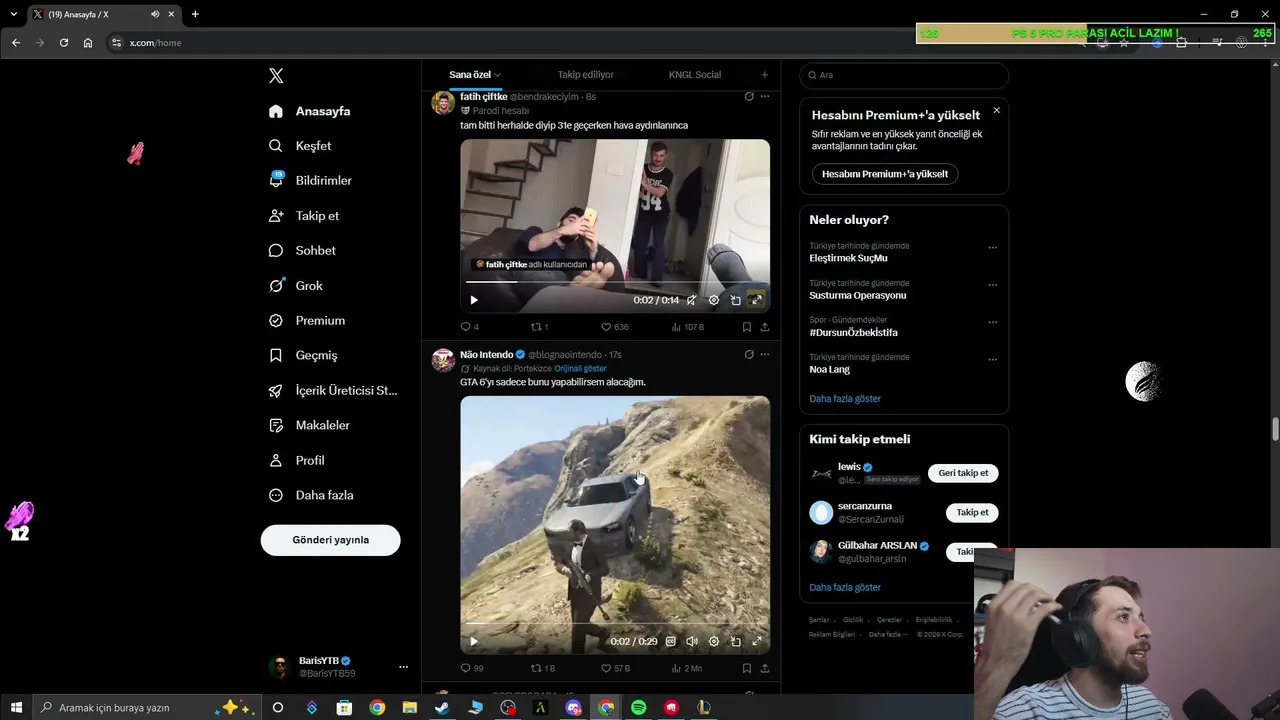This screenshot has width=1280, height=720.
Task: Open Sohbet messages in sidebar
Action: tap(302, 251)
